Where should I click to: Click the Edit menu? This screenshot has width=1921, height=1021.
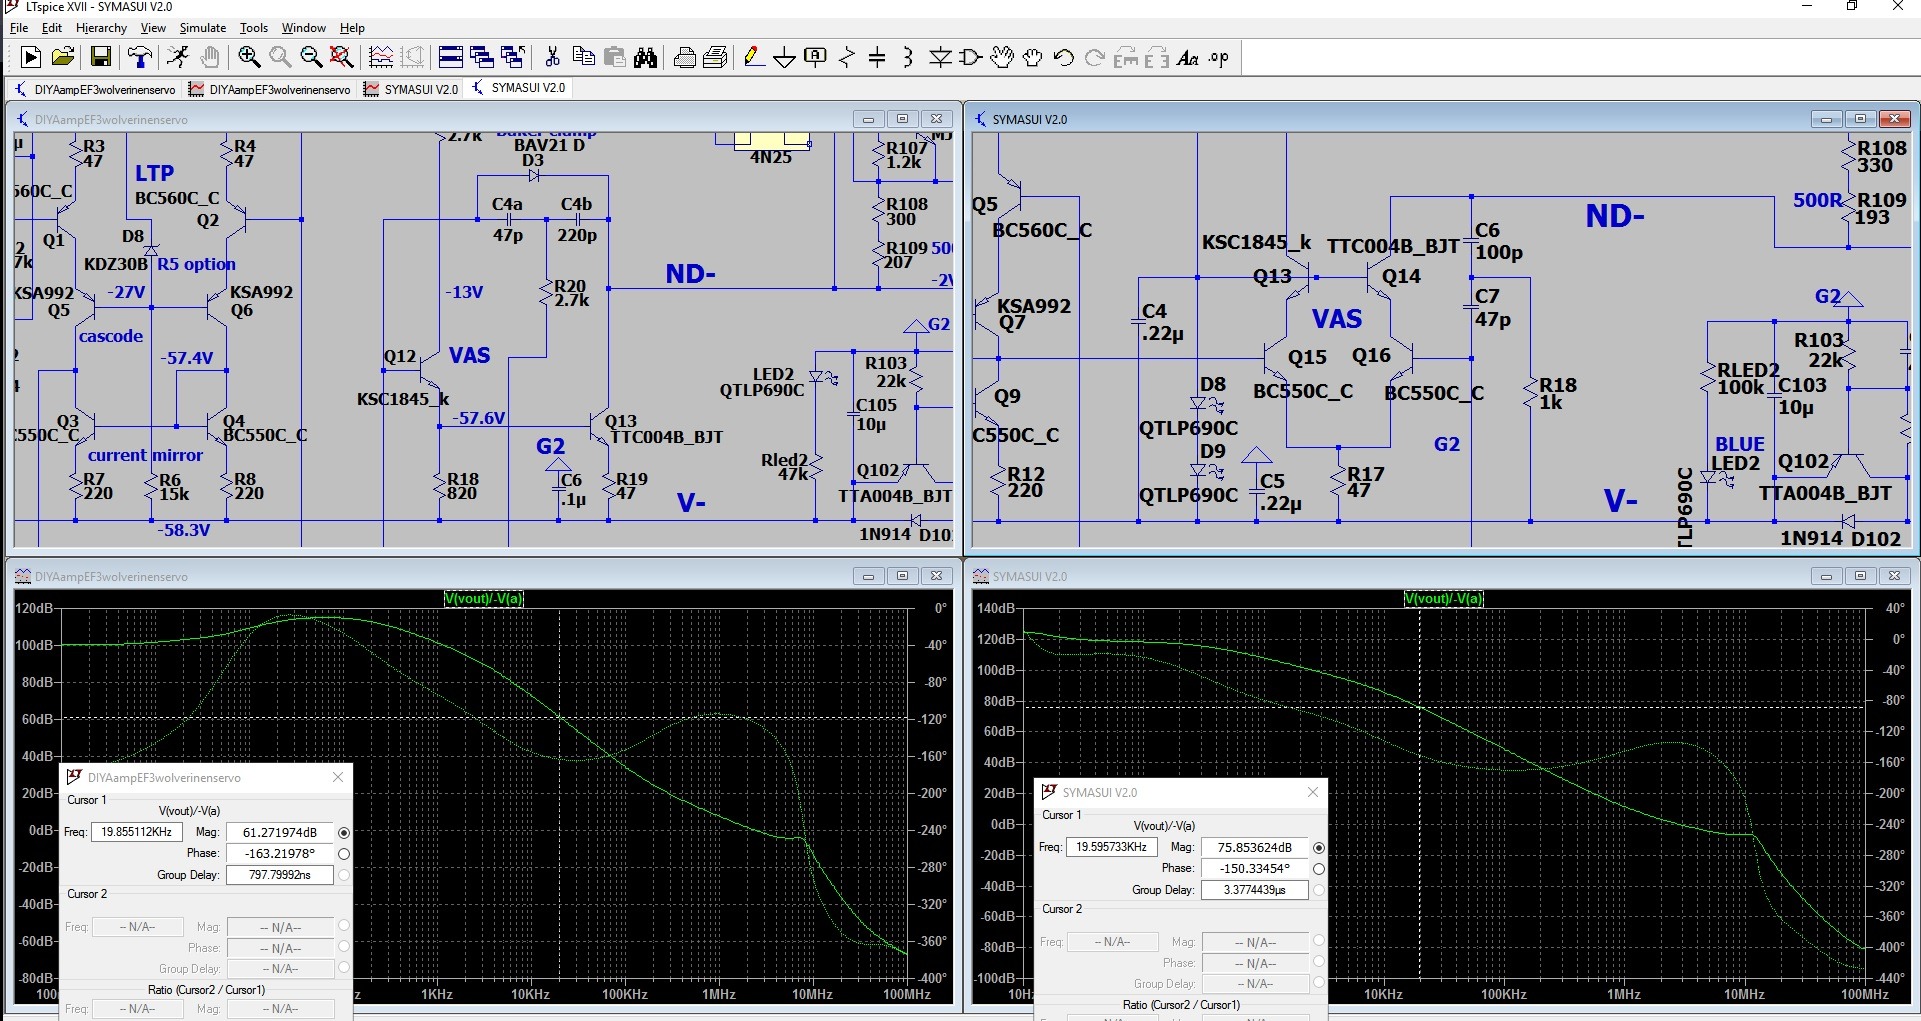click(x=52, y=28)
